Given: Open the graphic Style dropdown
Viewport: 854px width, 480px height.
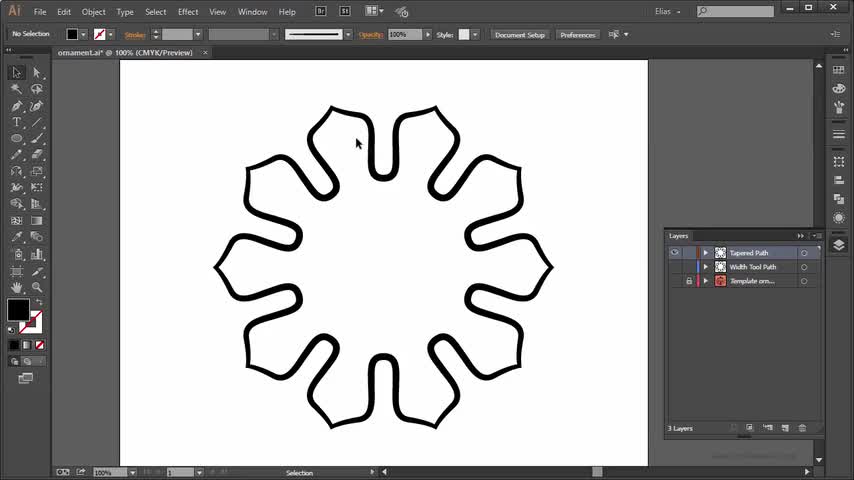Looking at the screenshot, I should pyautogui.click(x=475, y=34).
